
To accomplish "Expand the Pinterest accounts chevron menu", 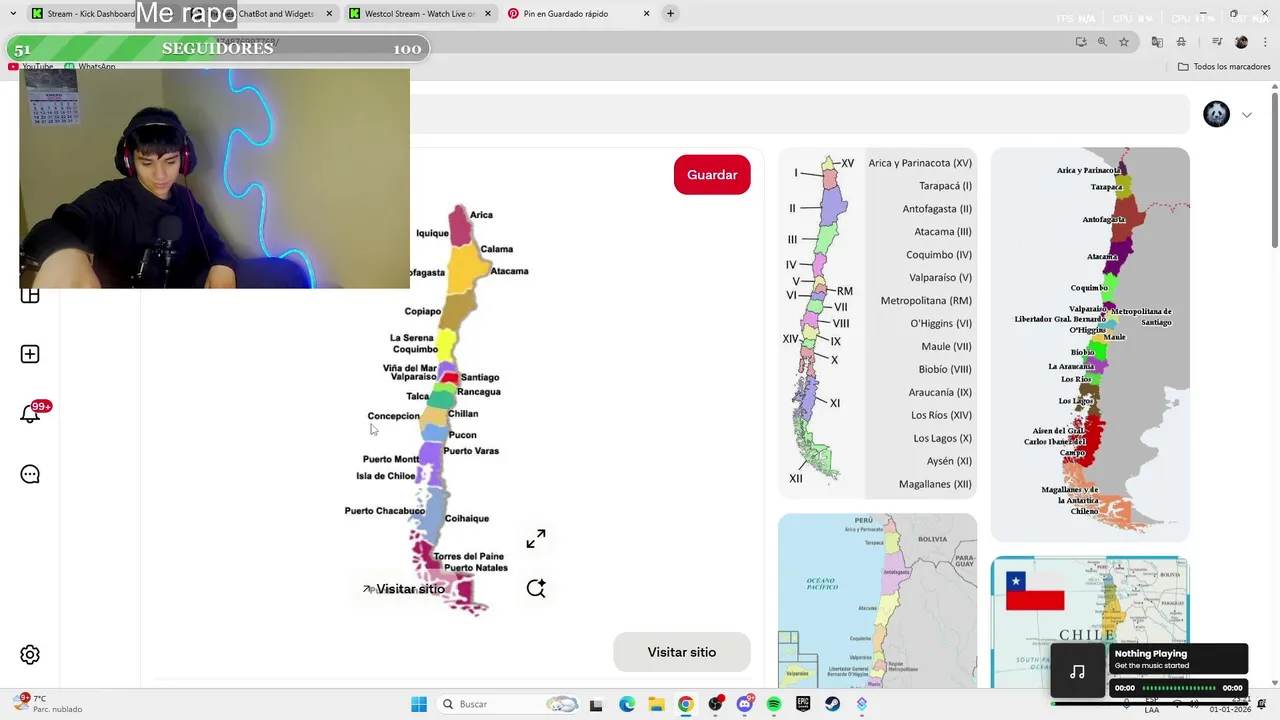I will [1247, 115].
